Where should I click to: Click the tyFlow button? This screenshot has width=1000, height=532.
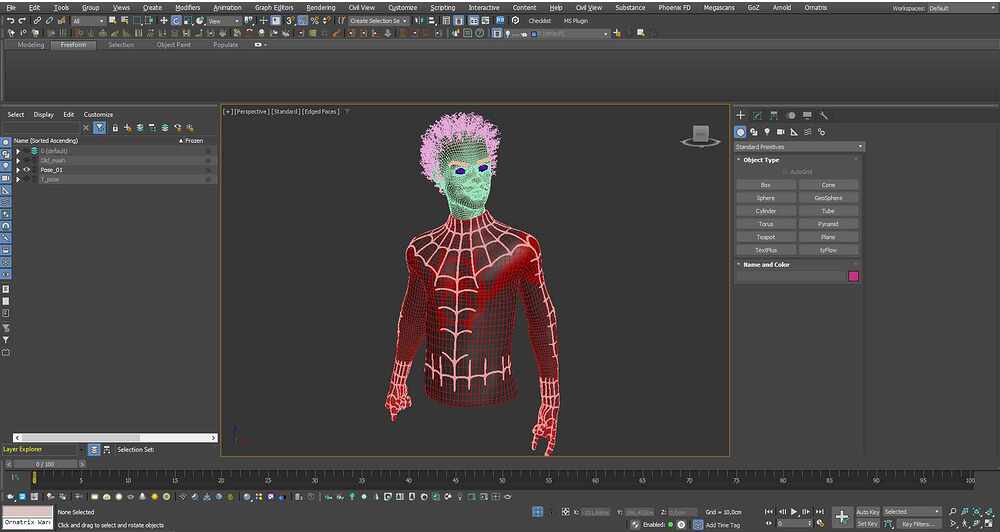[828, 251]
